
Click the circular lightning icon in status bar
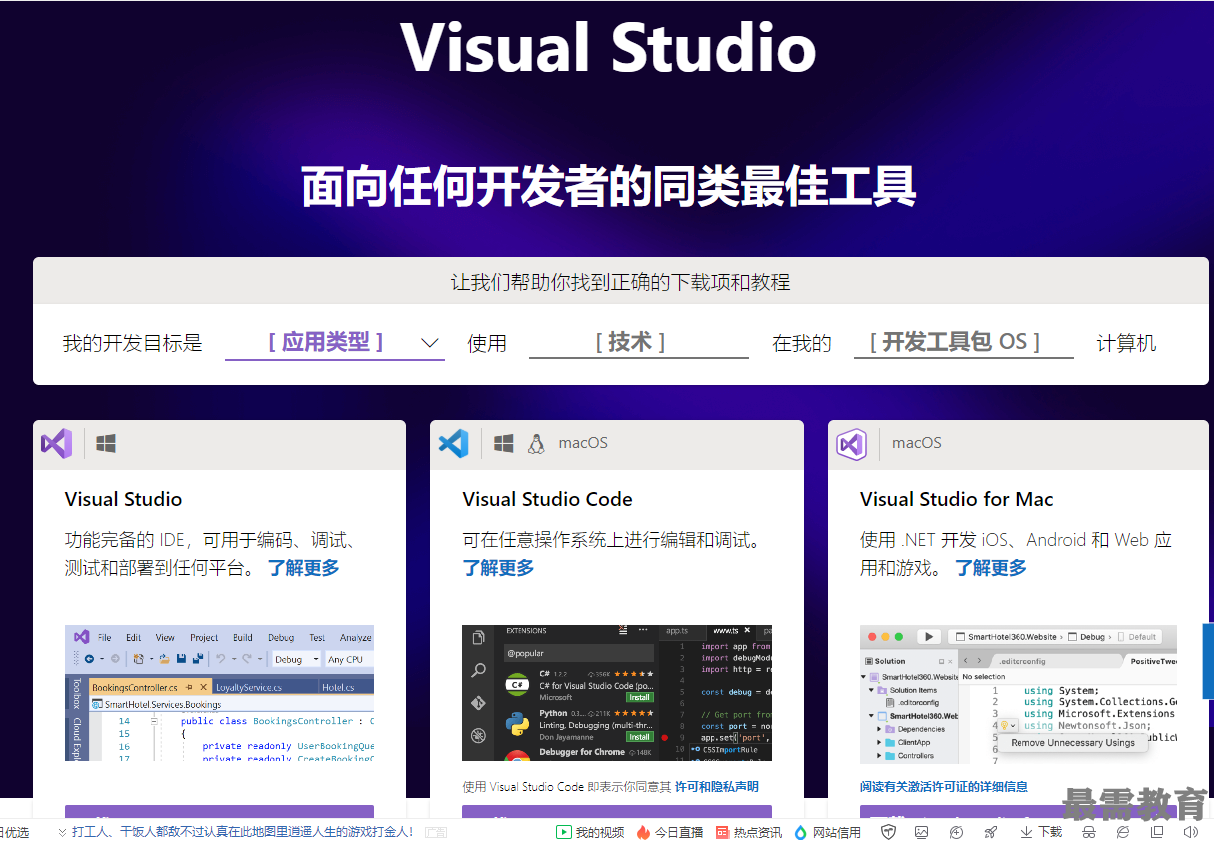(956, 832)
